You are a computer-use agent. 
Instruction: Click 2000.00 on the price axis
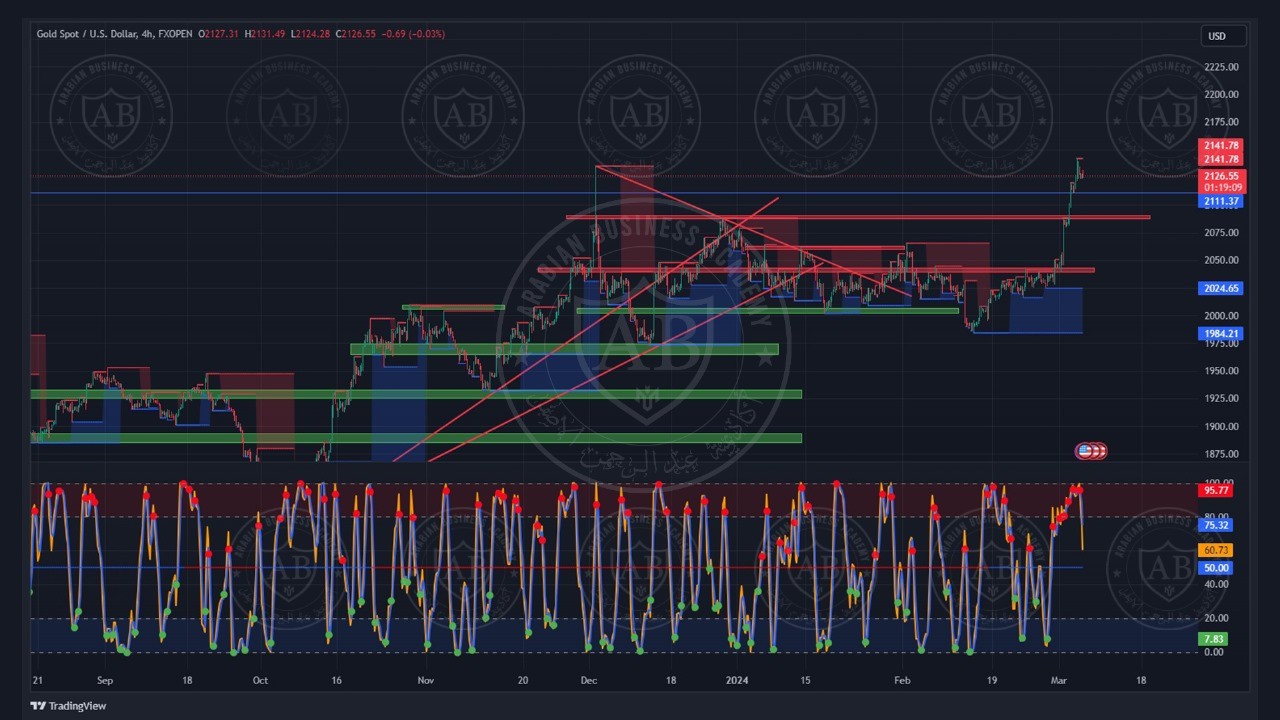1222,316
